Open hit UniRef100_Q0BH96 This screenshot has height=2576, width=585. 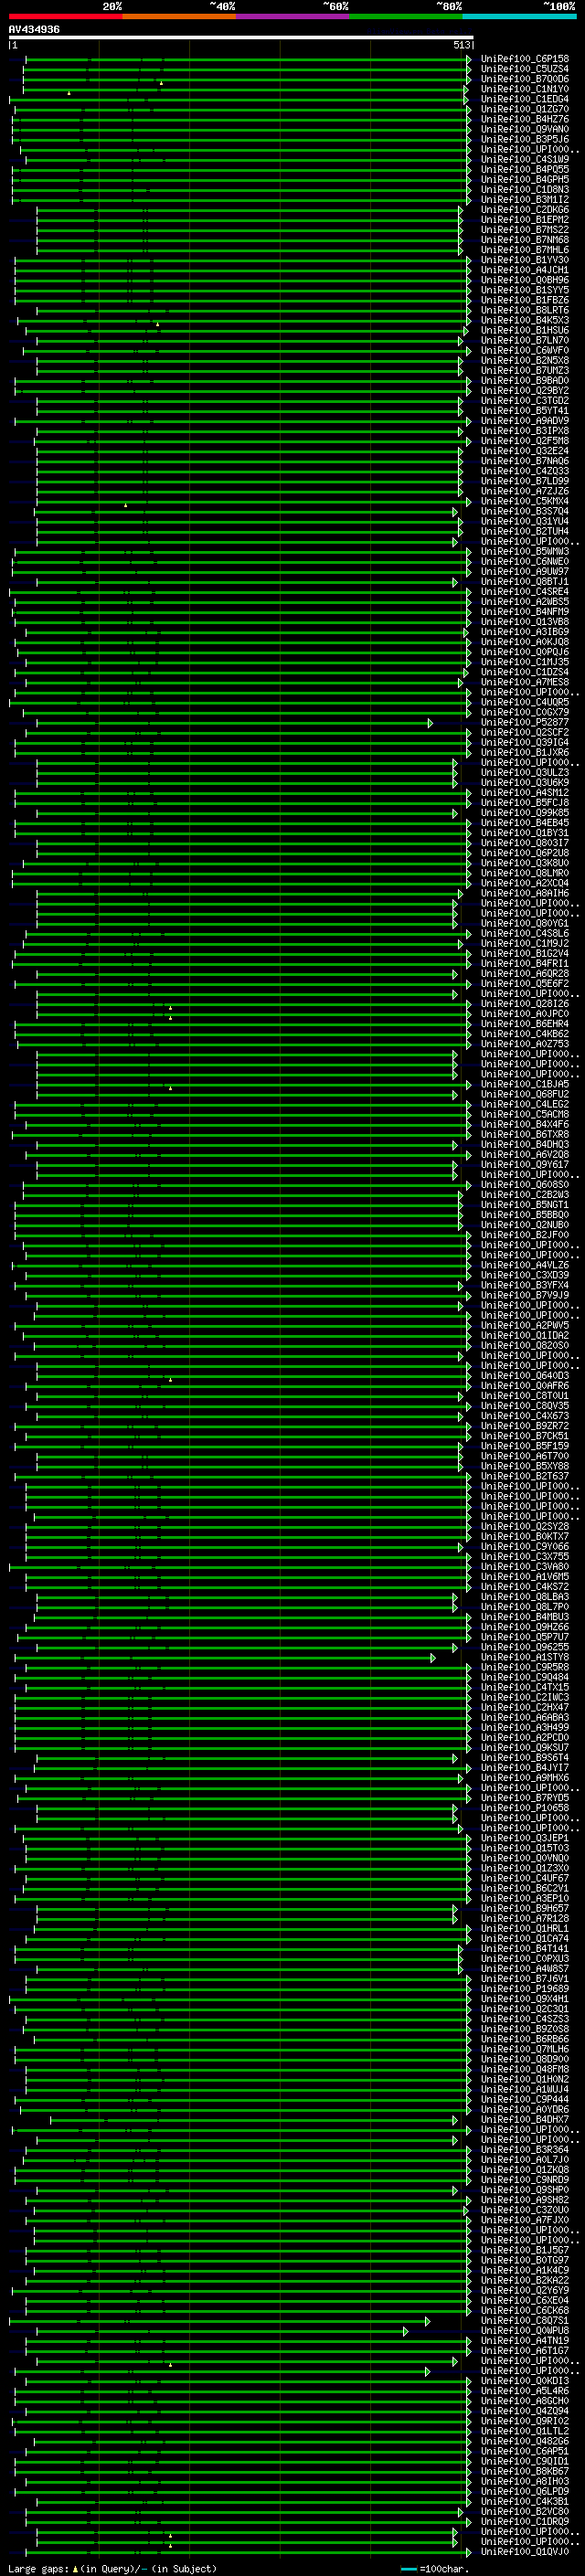pyautogui.click(x=525, y=279)
